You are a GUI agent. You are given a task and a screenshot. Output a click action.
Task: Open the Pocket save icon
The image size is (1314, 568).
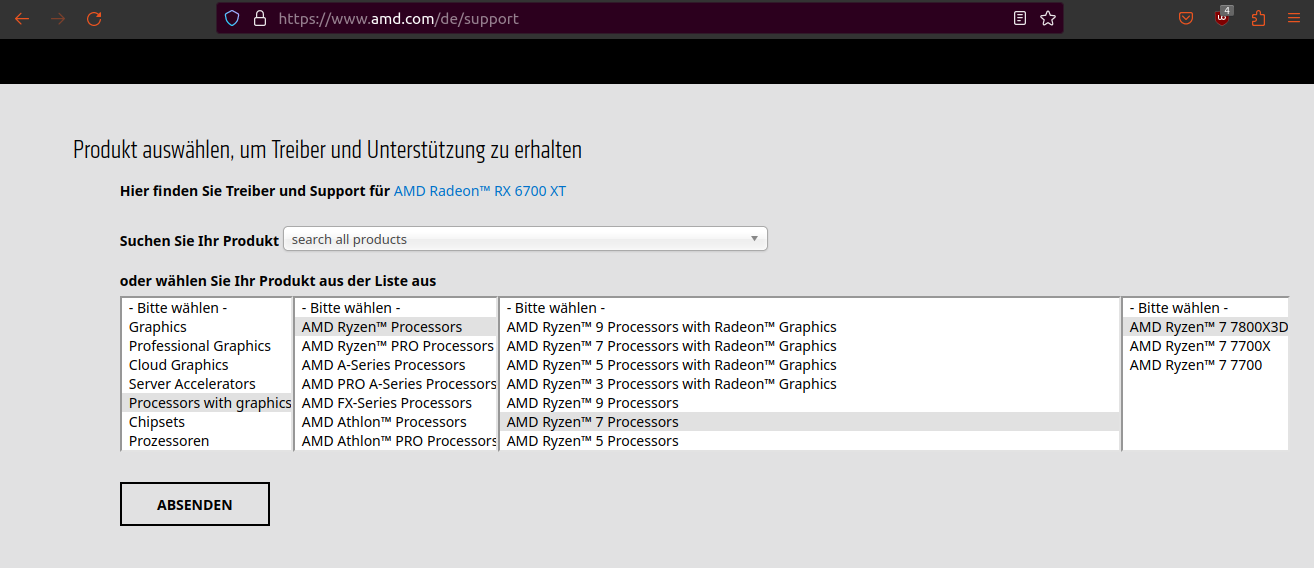point(1186,18)
